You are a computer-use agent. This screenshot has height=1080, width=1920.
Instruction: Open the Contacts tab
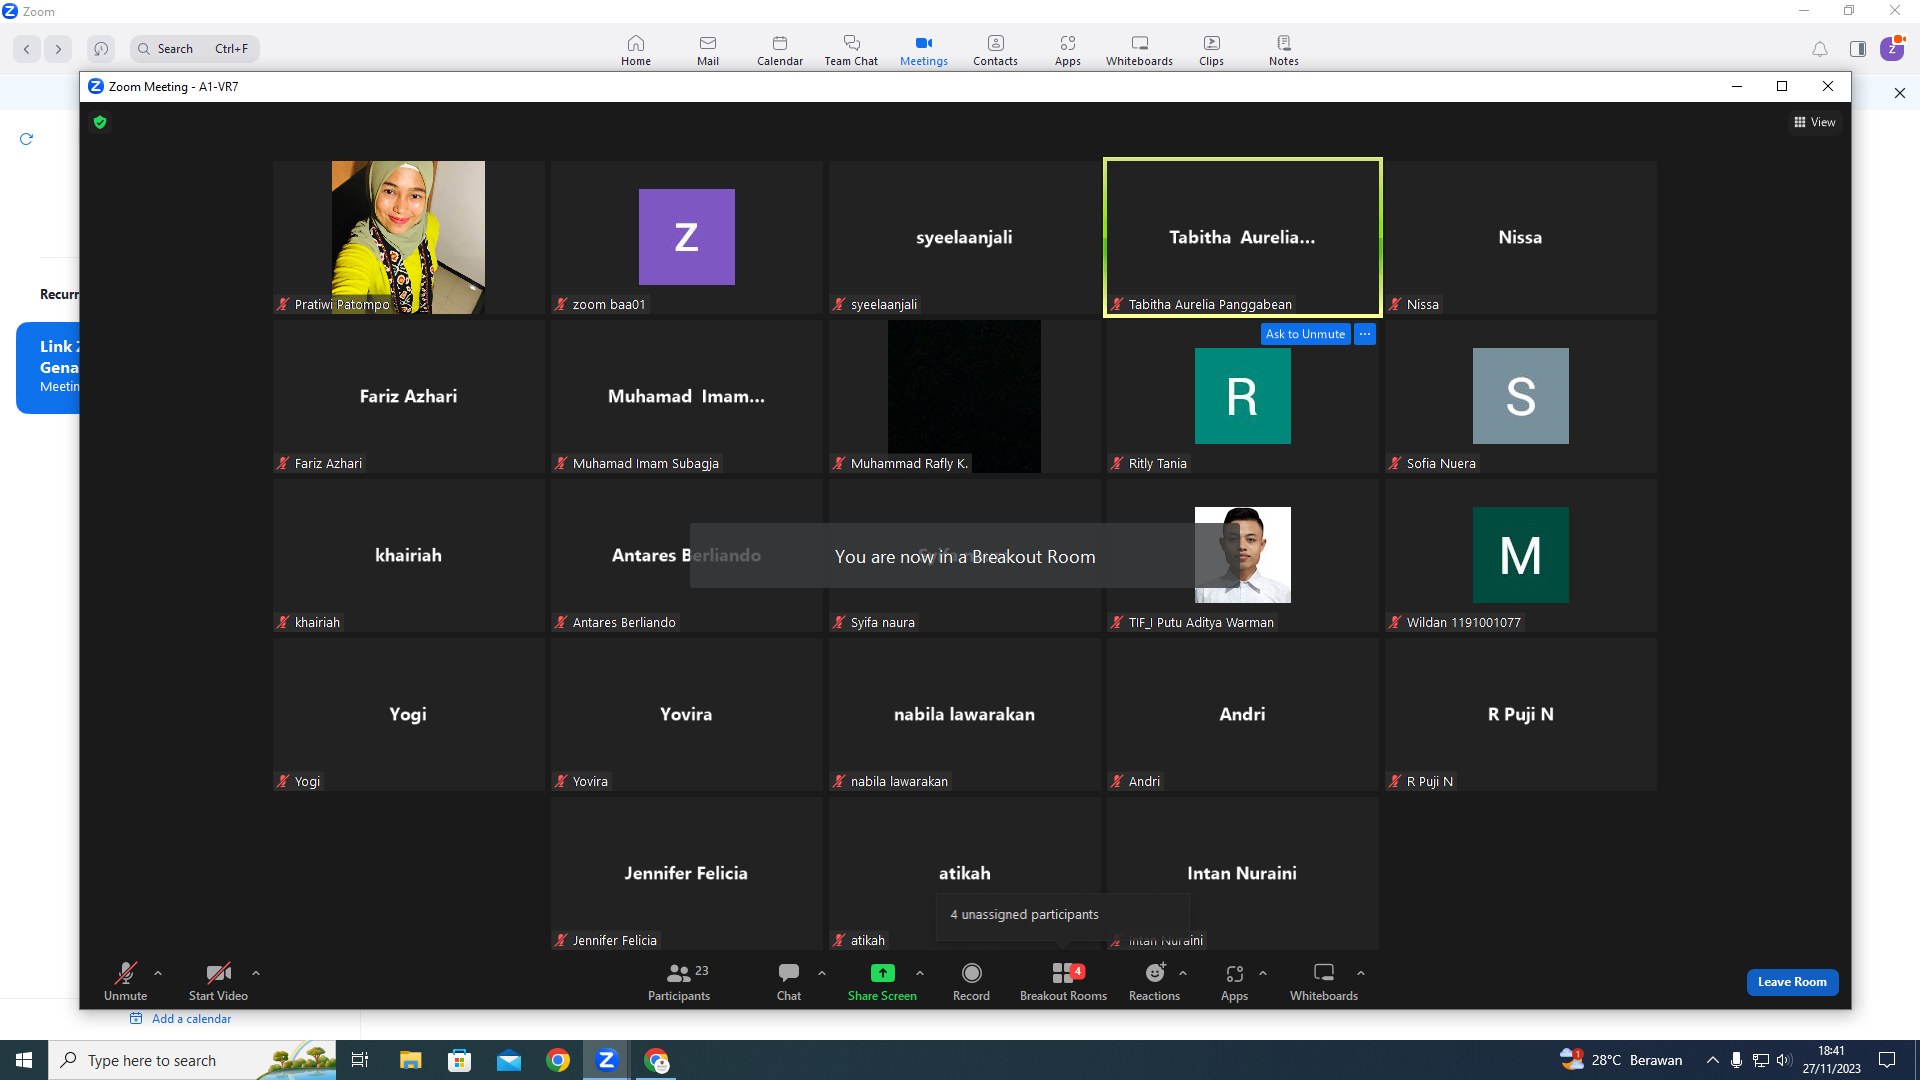(x=996, y=50)
